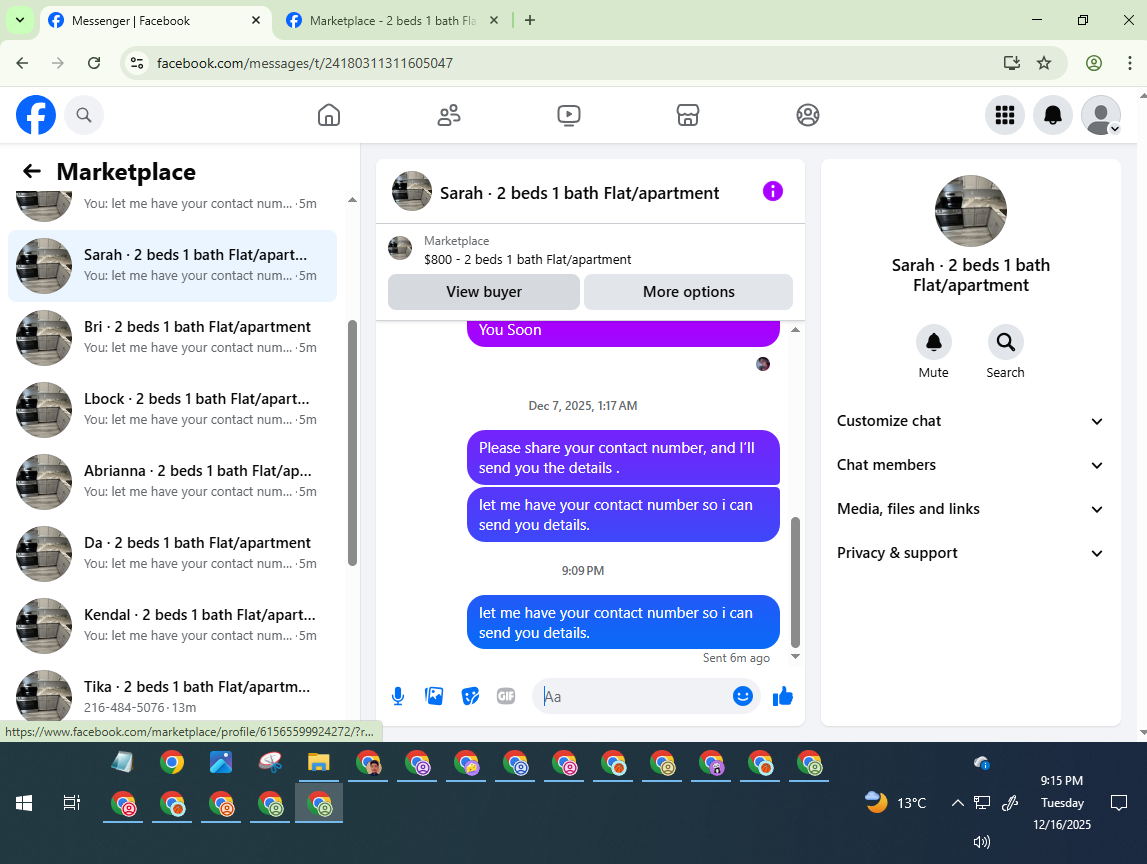This screenshot has height=864, width=1147.
Task: Click the View buyer button
Action: [484, 292]
